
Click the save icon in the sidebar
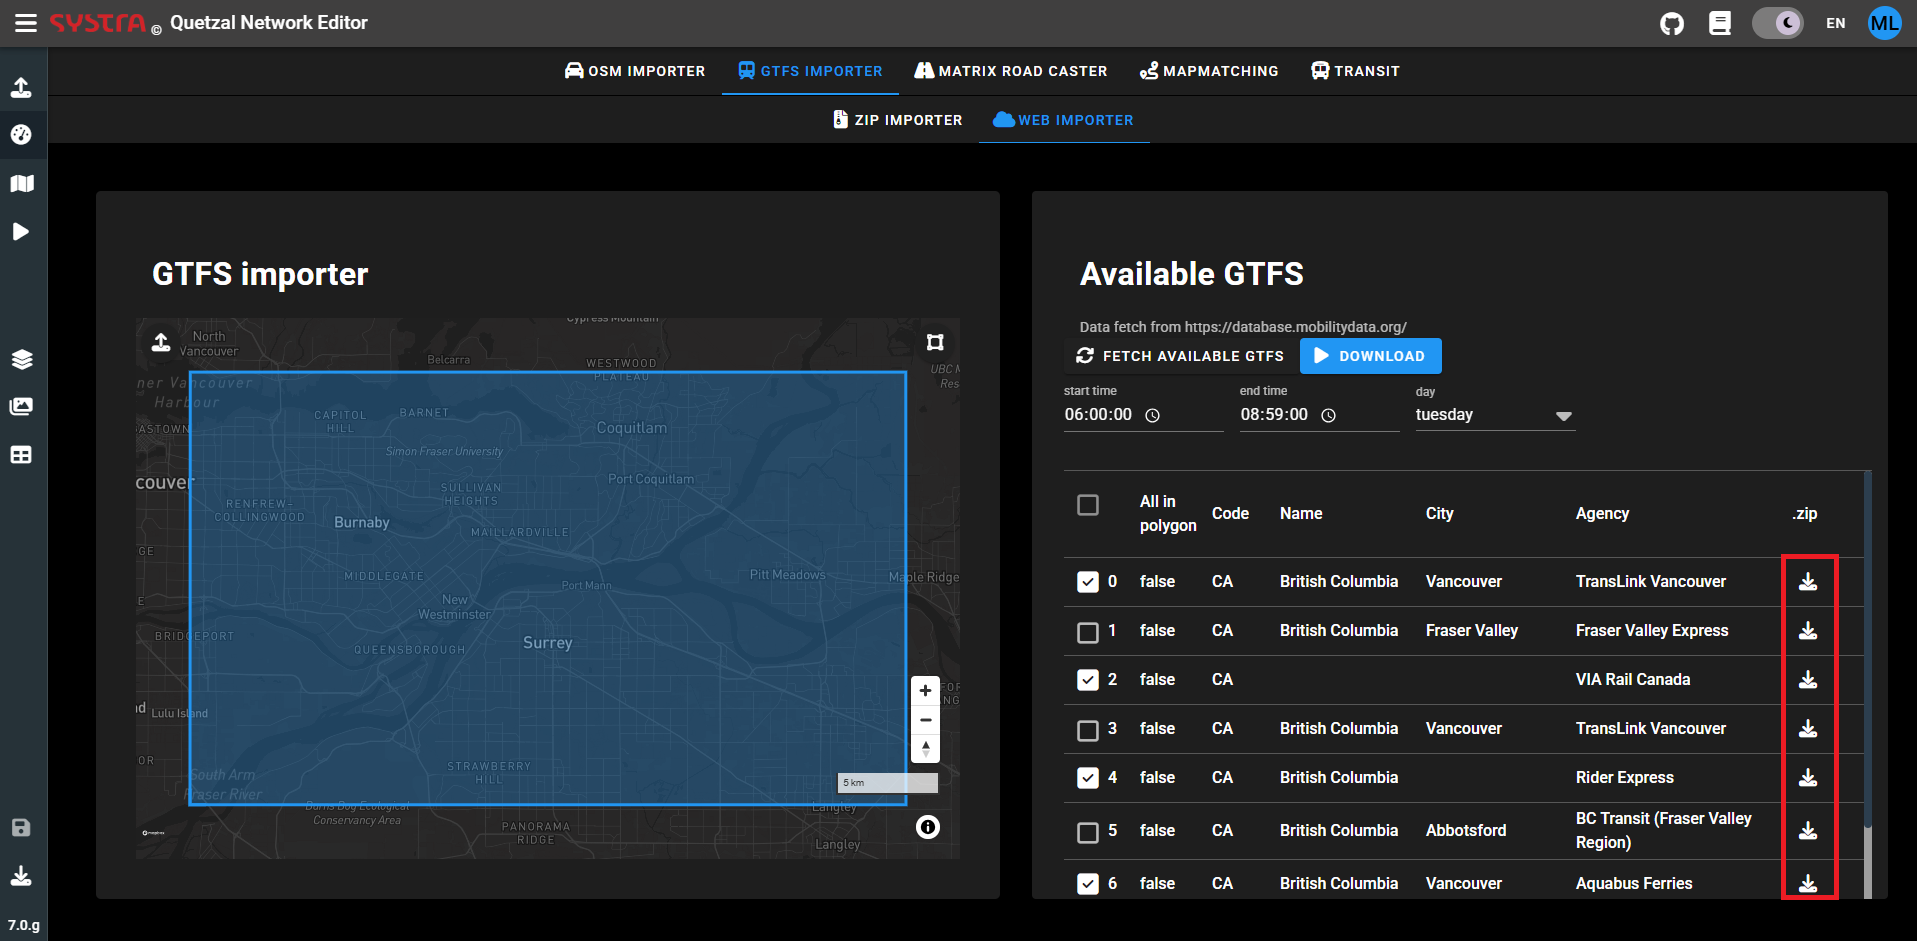coord(21,827)
